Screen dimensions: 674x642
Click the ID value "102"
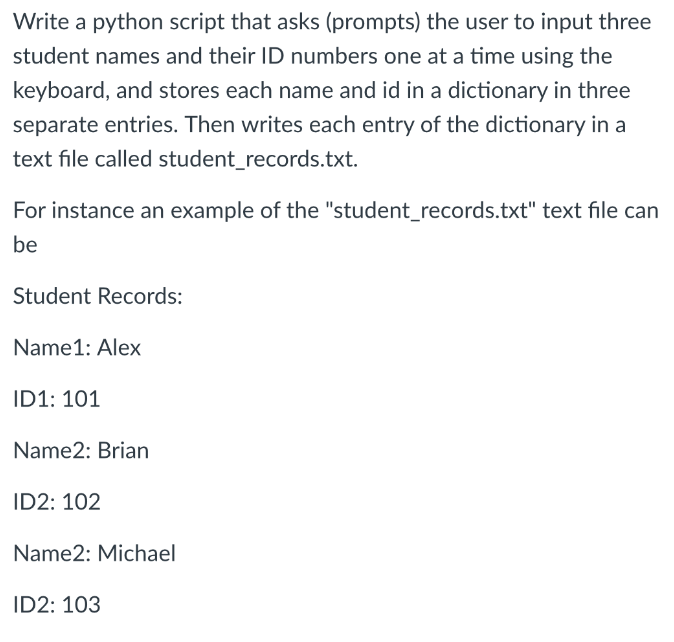click(x=81, y=502)
